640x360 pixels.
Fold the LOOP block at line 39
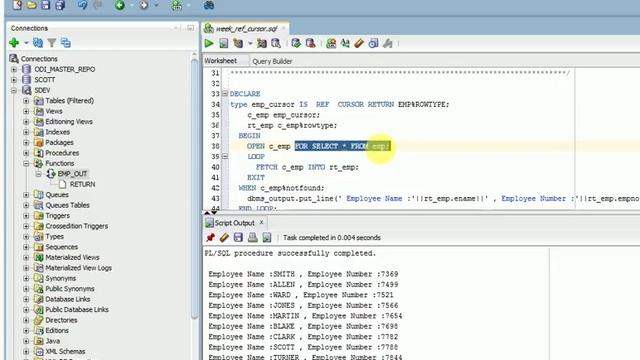click(x=225, y=156)
